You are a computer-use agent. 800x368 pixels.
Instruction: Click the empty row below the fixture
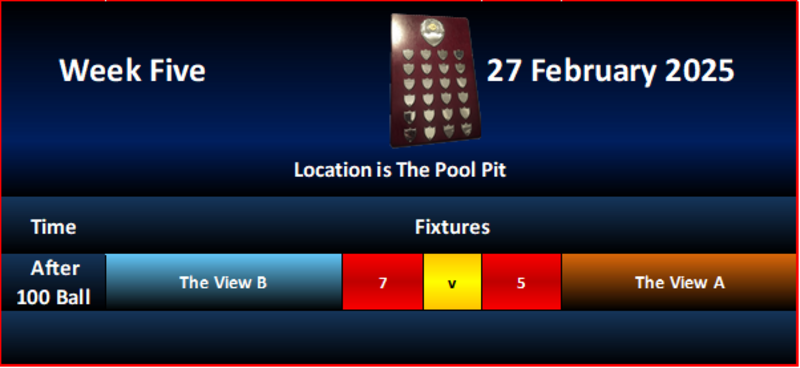tap(400, 337)
